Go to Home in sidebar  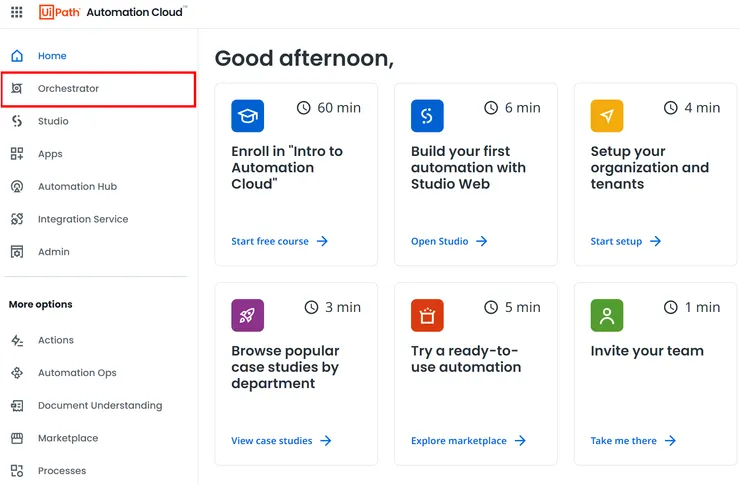click(52, 56)
